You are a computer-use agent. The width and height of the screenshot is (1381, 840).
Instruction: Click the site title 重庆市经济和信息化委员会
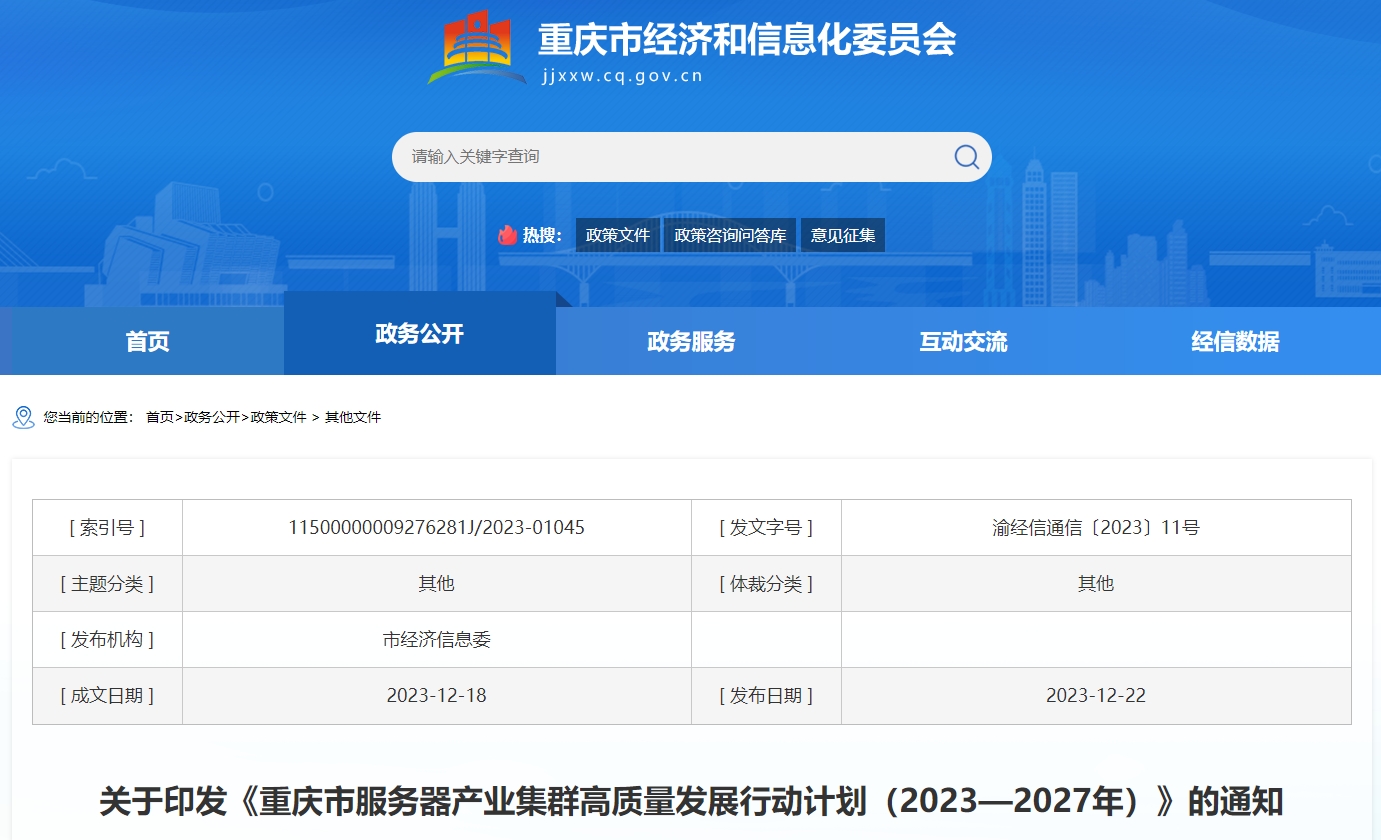point(747,39)
